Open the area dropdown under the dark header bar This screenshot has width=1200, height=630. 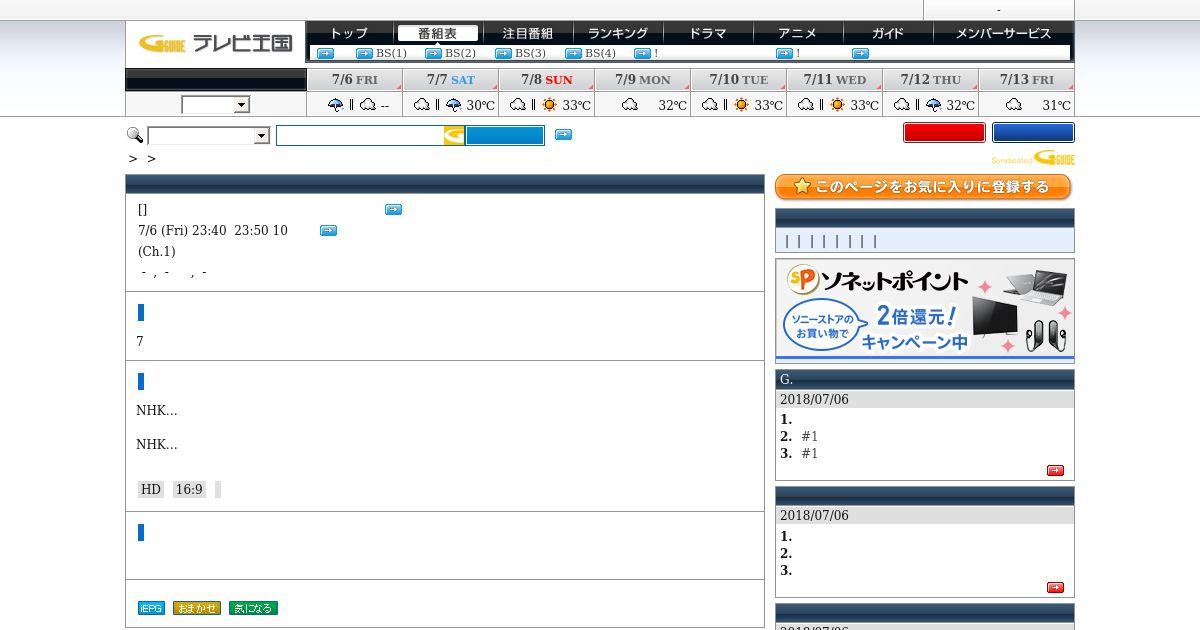pyautogui.click(x=215, y=105)
